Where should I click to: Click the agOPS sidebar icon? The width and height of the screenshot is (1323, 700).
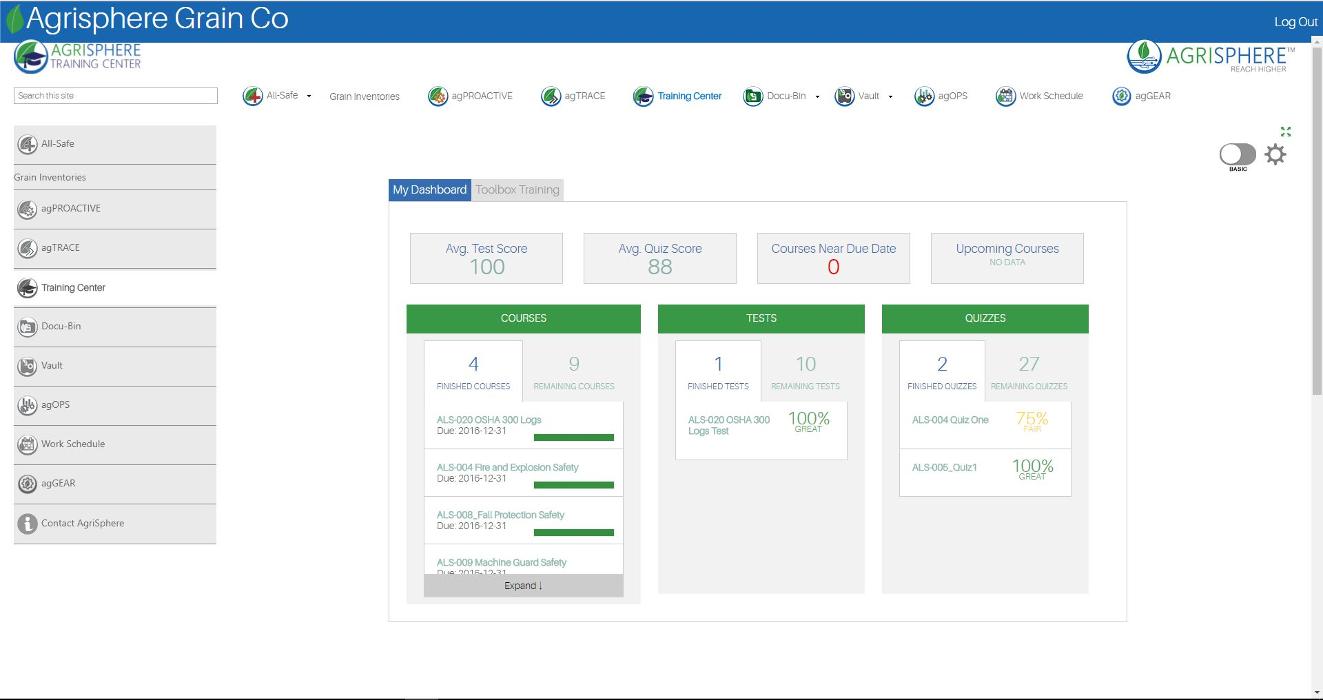(28, 405)
